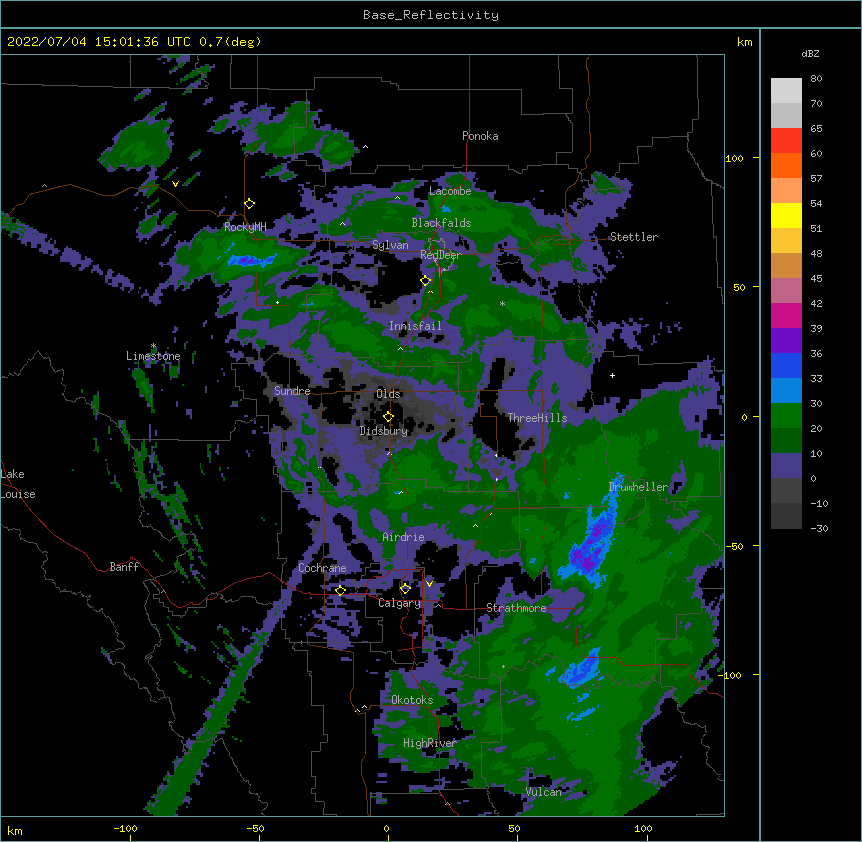Pick the bright yellow swatch in the legend
This screenshot has height=842, width=862.
tap(786, 215)
